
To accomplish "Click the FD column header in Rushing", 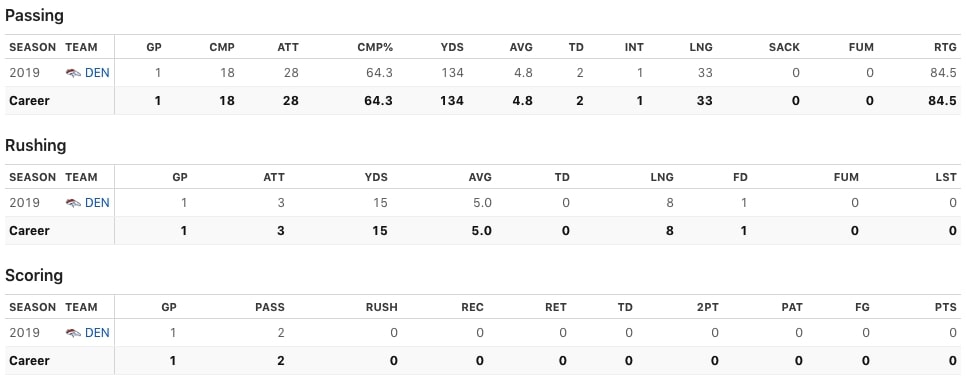I will 740,177.
